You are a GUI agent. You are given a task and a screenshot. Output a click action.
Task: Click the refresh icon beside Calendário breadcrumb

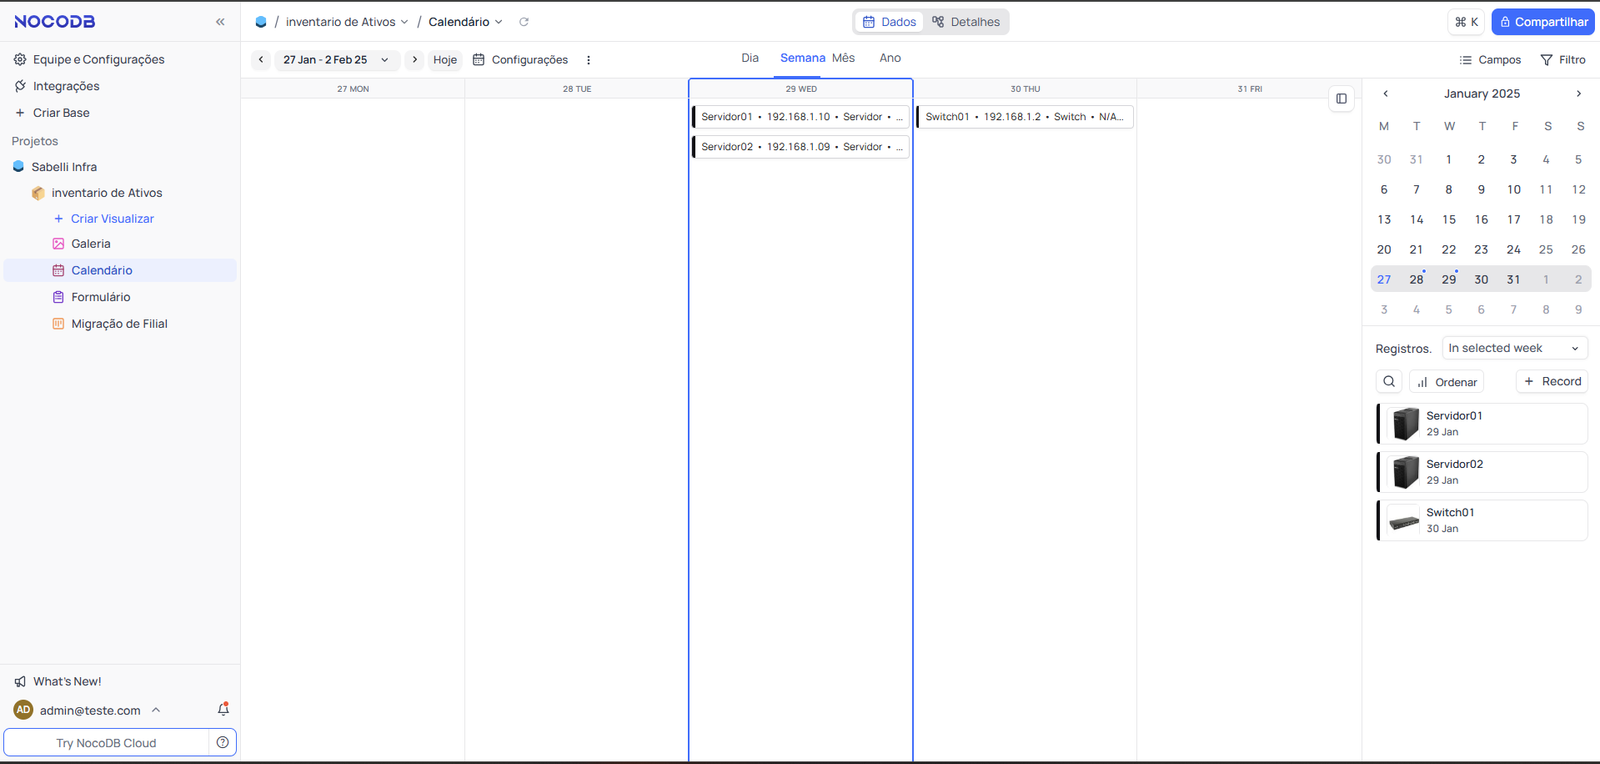point(524,22)
